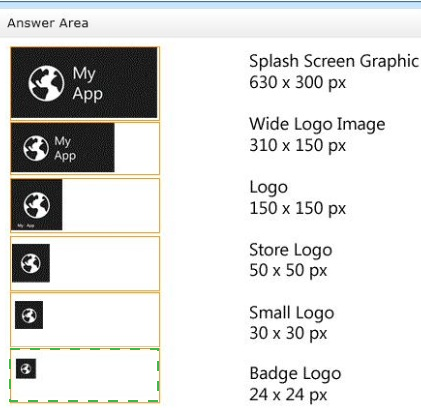Viewport: 421px width, 408px height.
Task: Click the tiny badge logo globe image
Action: [x=26, y=369]
